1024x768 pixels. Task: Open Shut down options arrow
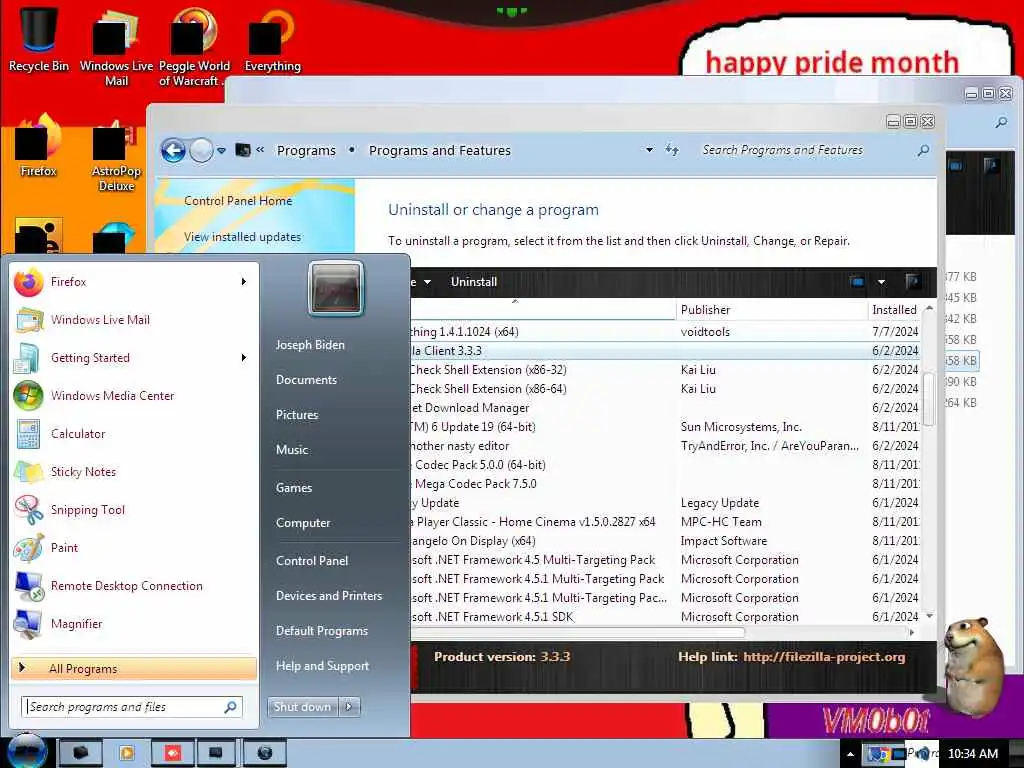click(350, 707)
